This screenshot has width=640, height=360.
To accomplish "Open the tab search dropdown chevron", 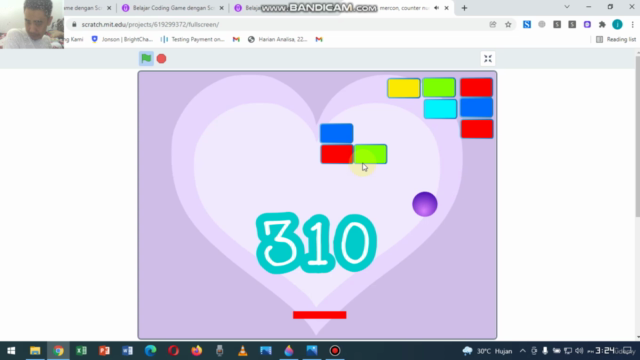I will coord(567,7).
